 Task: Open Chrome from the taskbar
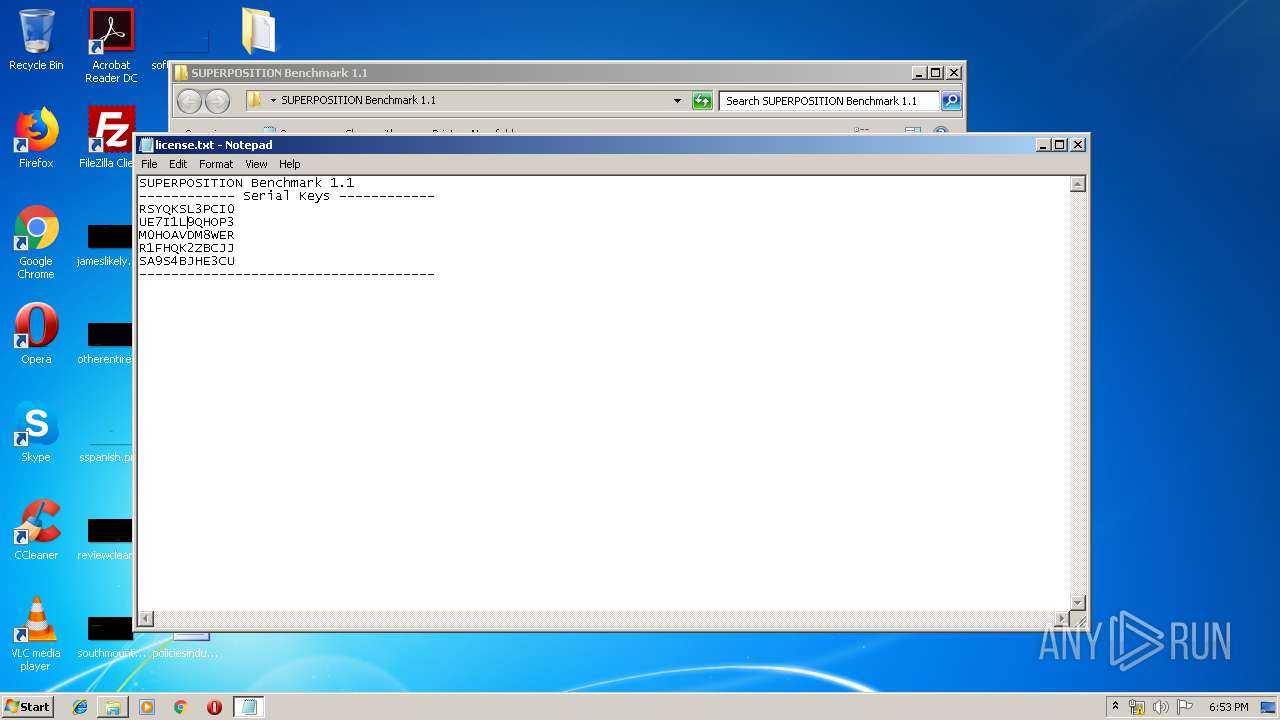click(x=180, y=707)
